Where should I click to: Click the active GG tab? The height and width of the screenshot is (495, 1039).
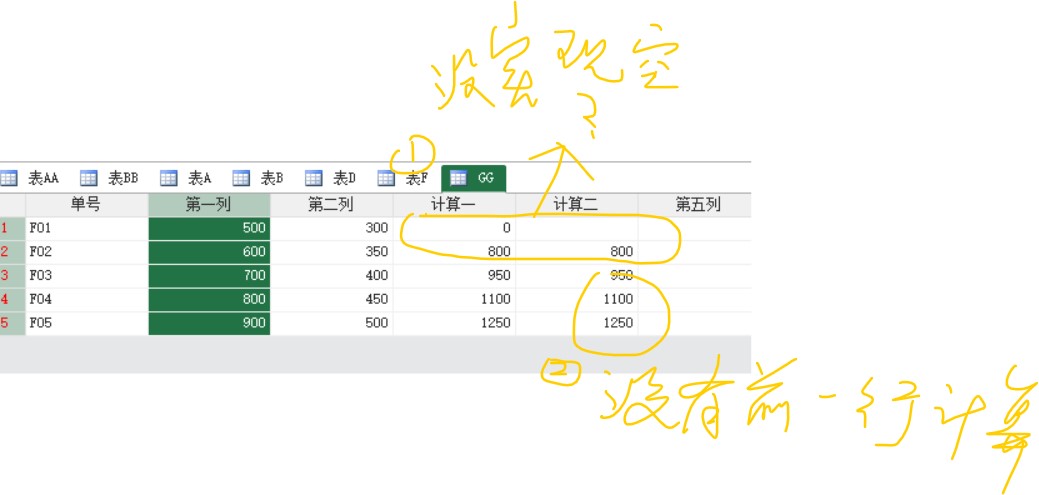pyautogui.click(x=474, y=178)
